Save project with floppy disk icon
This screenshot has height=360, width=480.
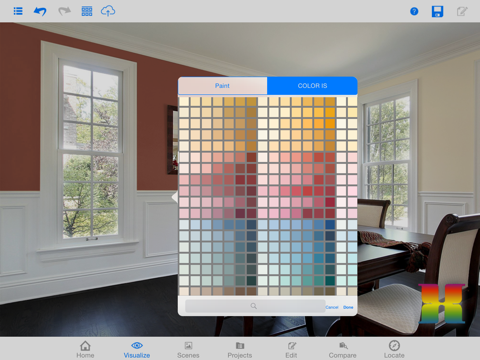click(437, 12)
